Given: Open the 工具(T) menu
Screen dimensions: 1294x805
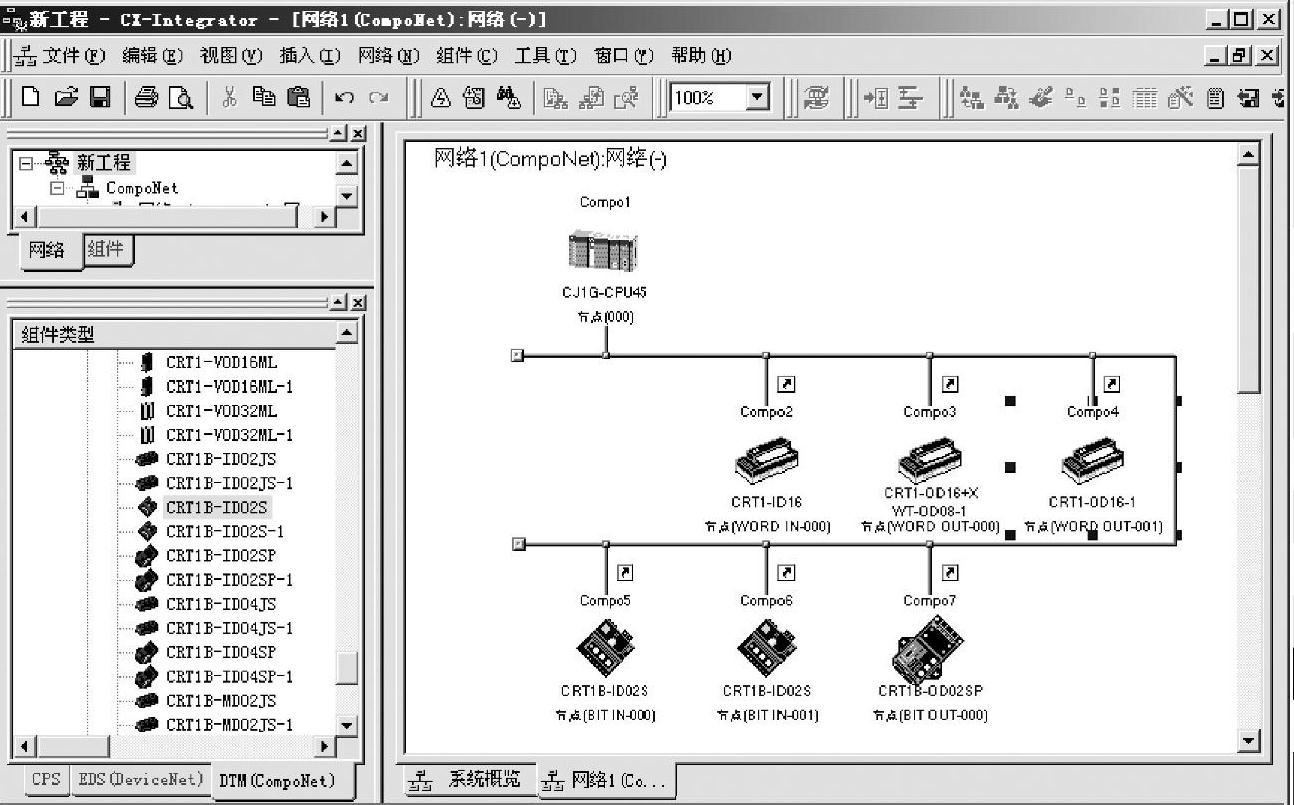Looking at the screenshot, I should click(x=546, y=56).
